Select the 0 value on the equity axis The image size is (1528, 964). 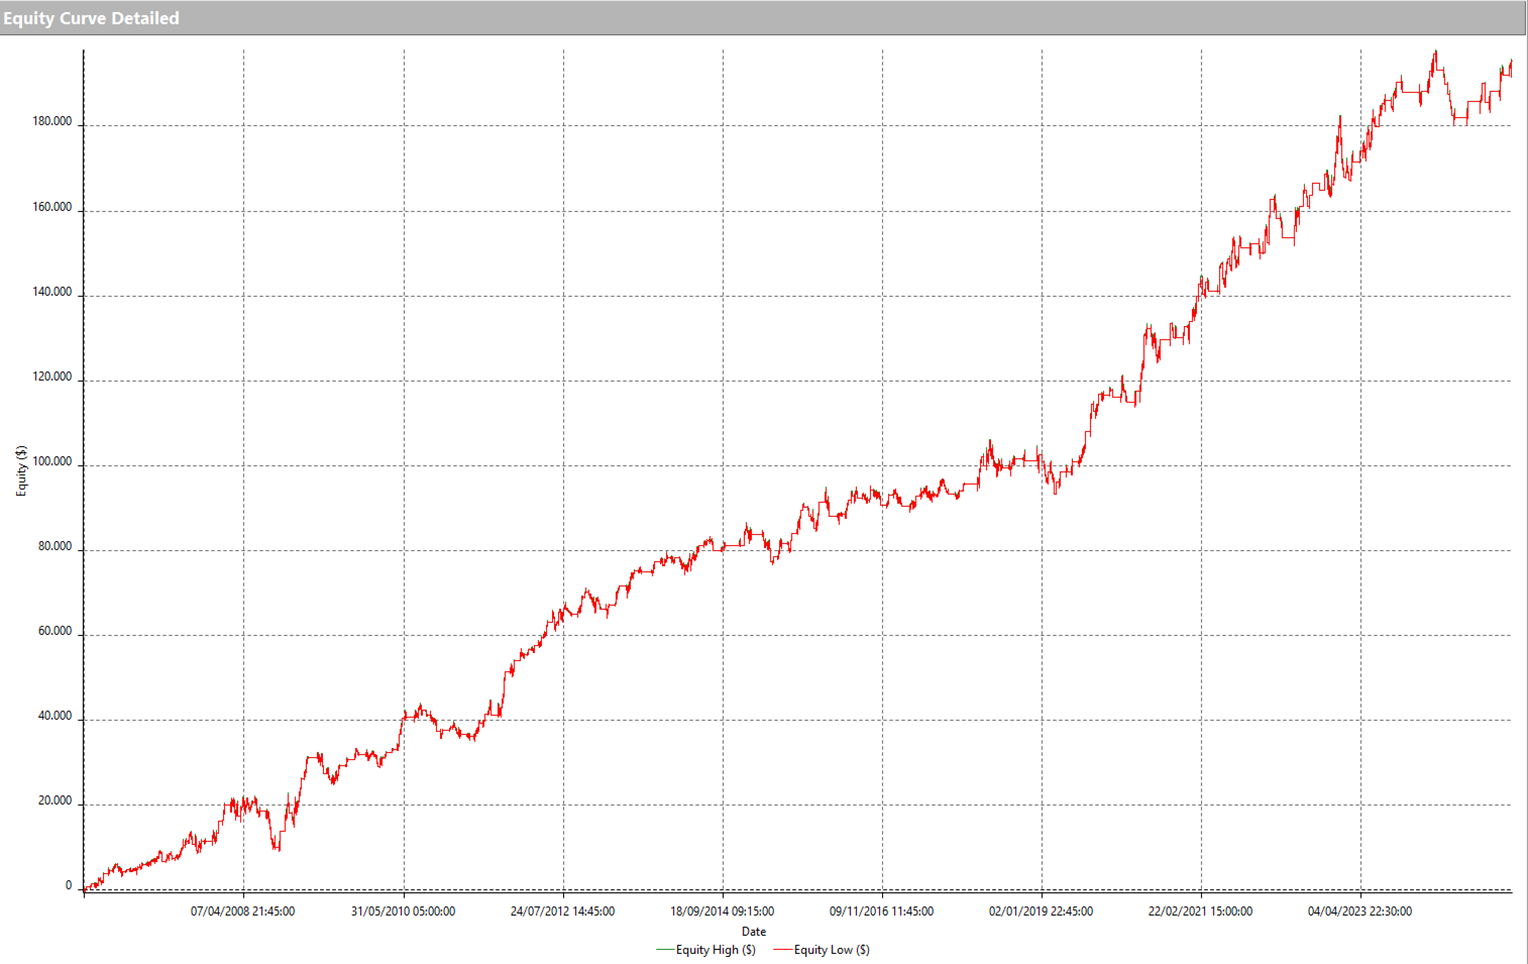pyautogui.click(x=70, y=885)
